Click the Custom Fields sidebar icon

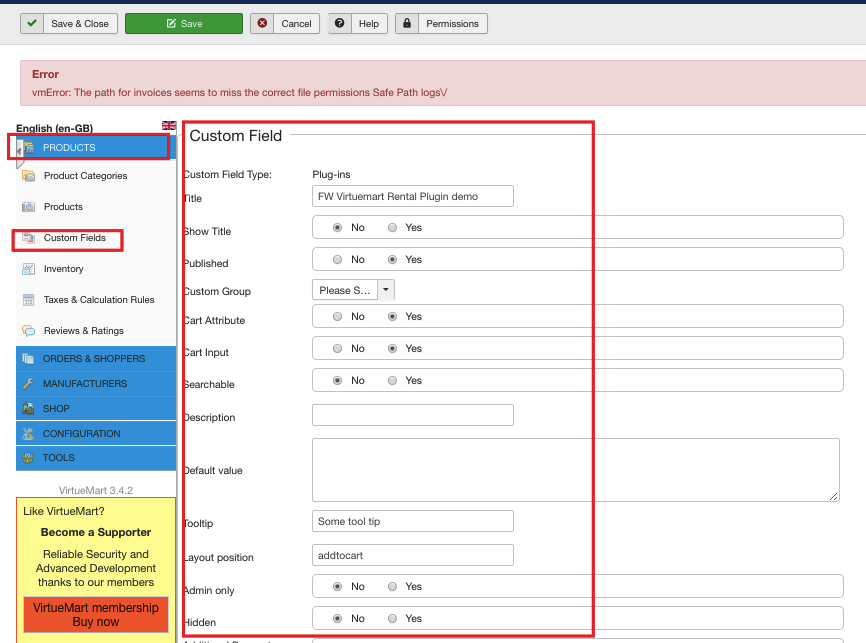[28, 238]
